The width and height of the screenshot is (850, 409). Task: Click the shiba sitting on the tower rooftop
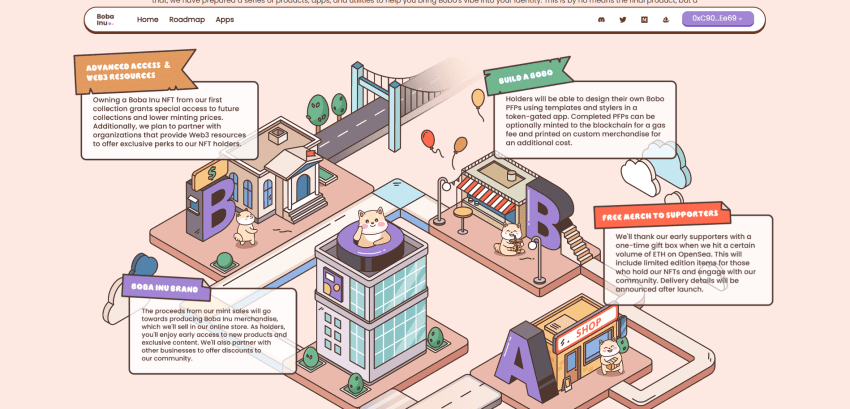pyautogui.click(x=372, y=228)
